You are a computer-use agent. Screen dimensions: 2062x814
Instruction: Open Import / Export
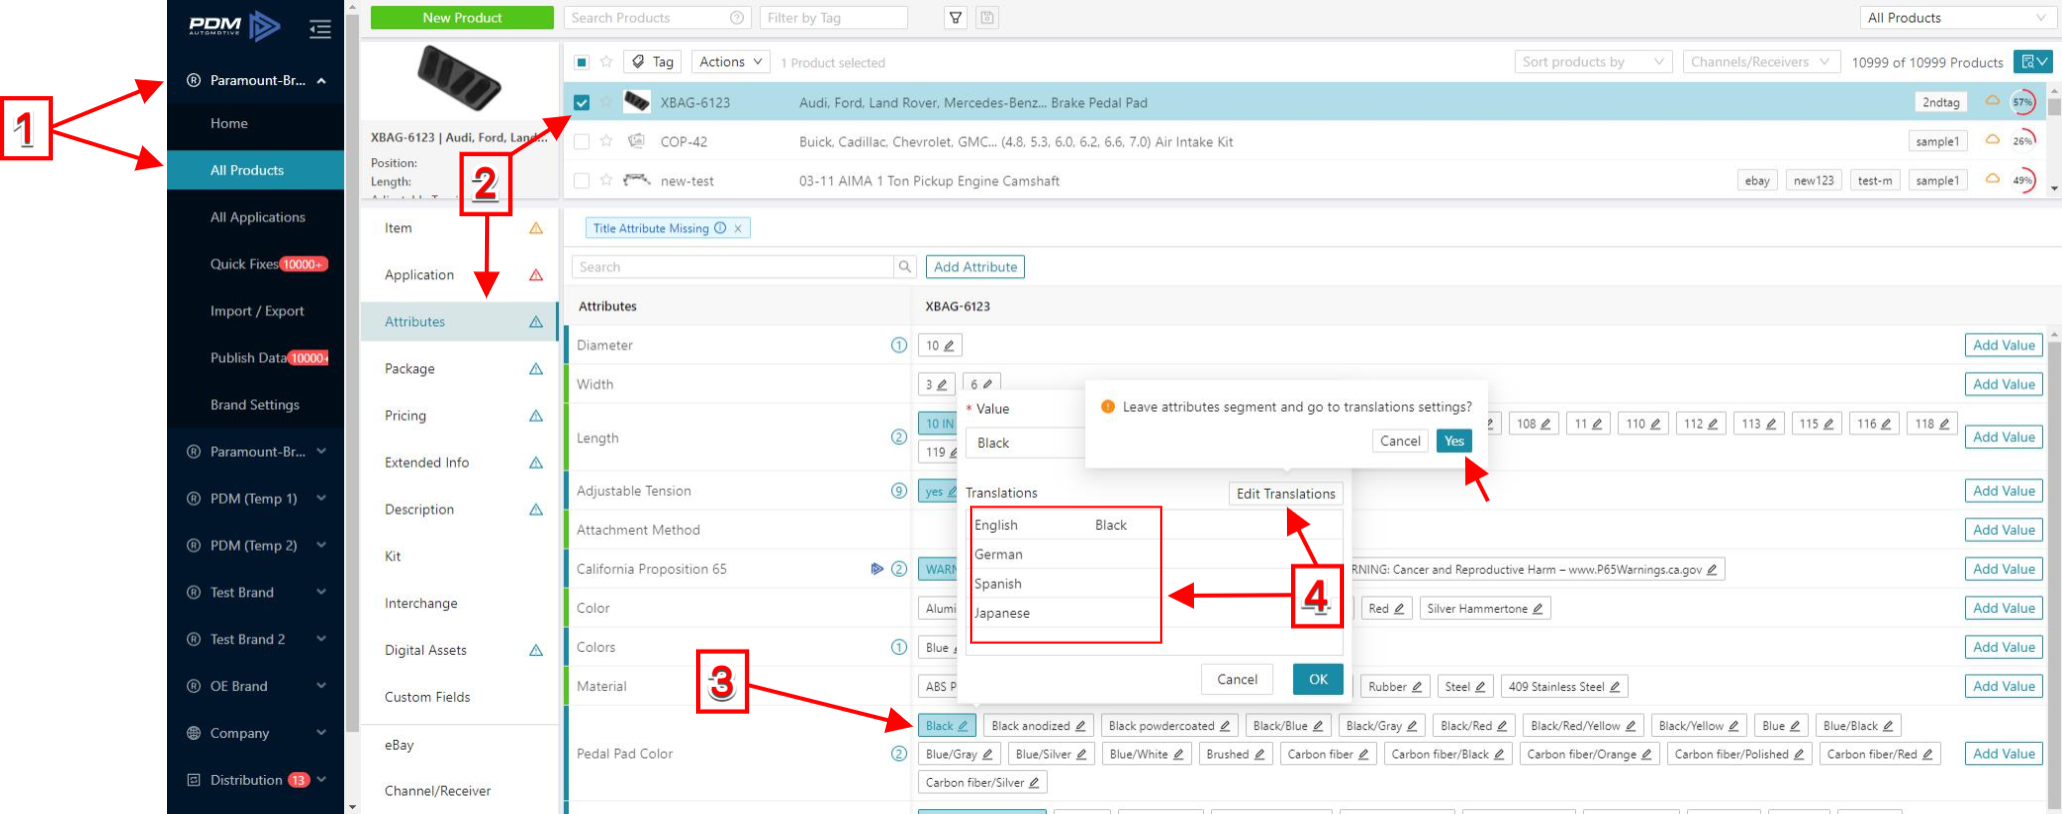pyautogui.click(x=257, y=311)
